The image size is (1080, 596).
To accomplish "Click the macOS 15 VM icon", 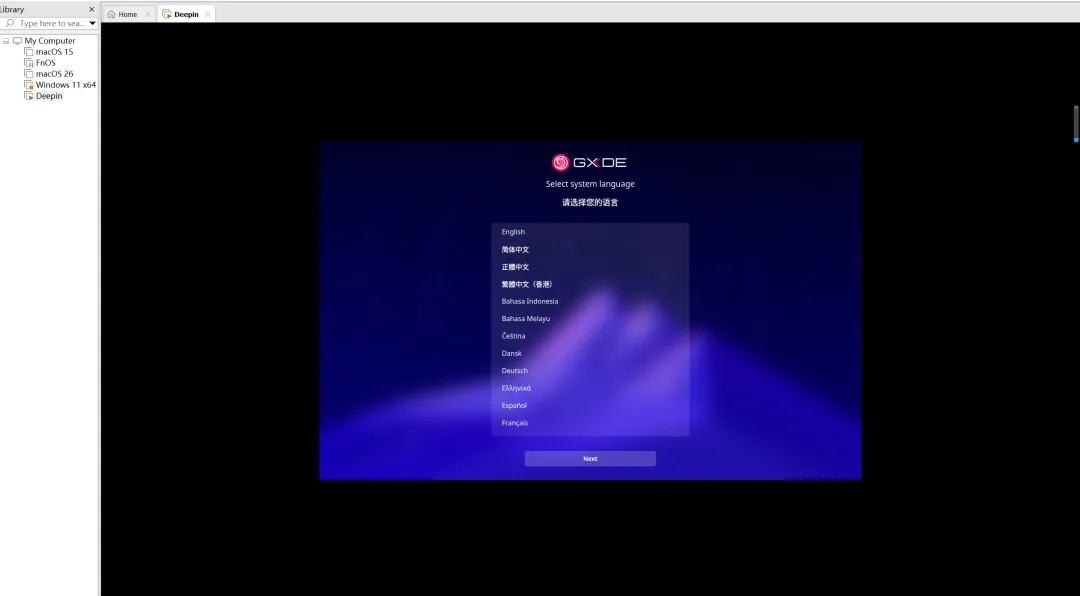I will tap(29, 52).
